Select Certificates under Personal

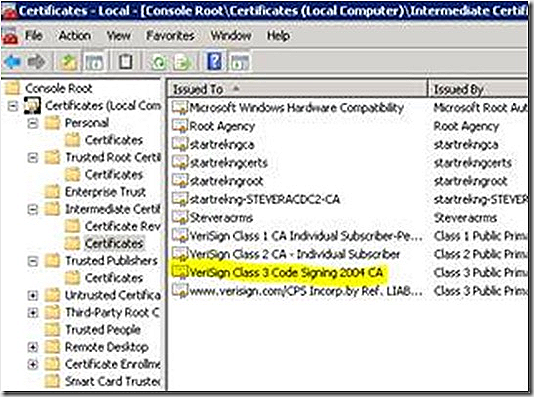(114, 140)
